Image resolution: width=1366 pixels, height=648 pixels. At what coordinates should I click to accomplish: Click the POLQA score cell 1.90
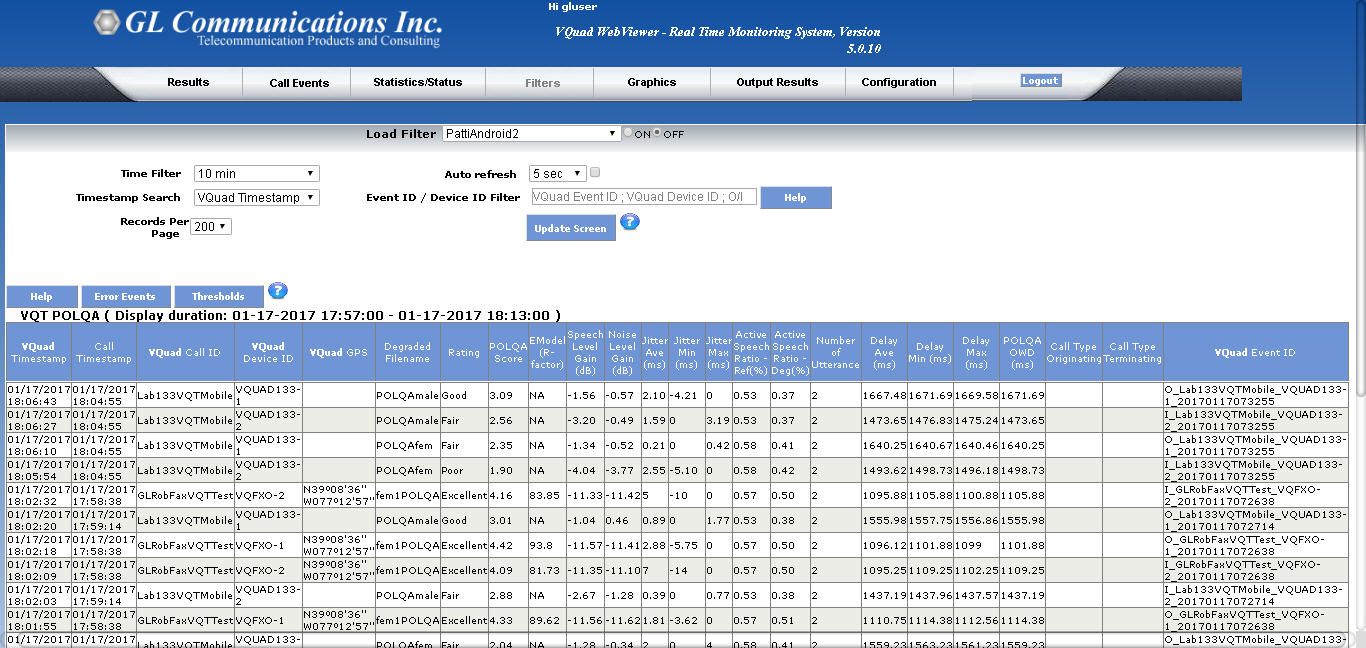[x=508, y=470]
